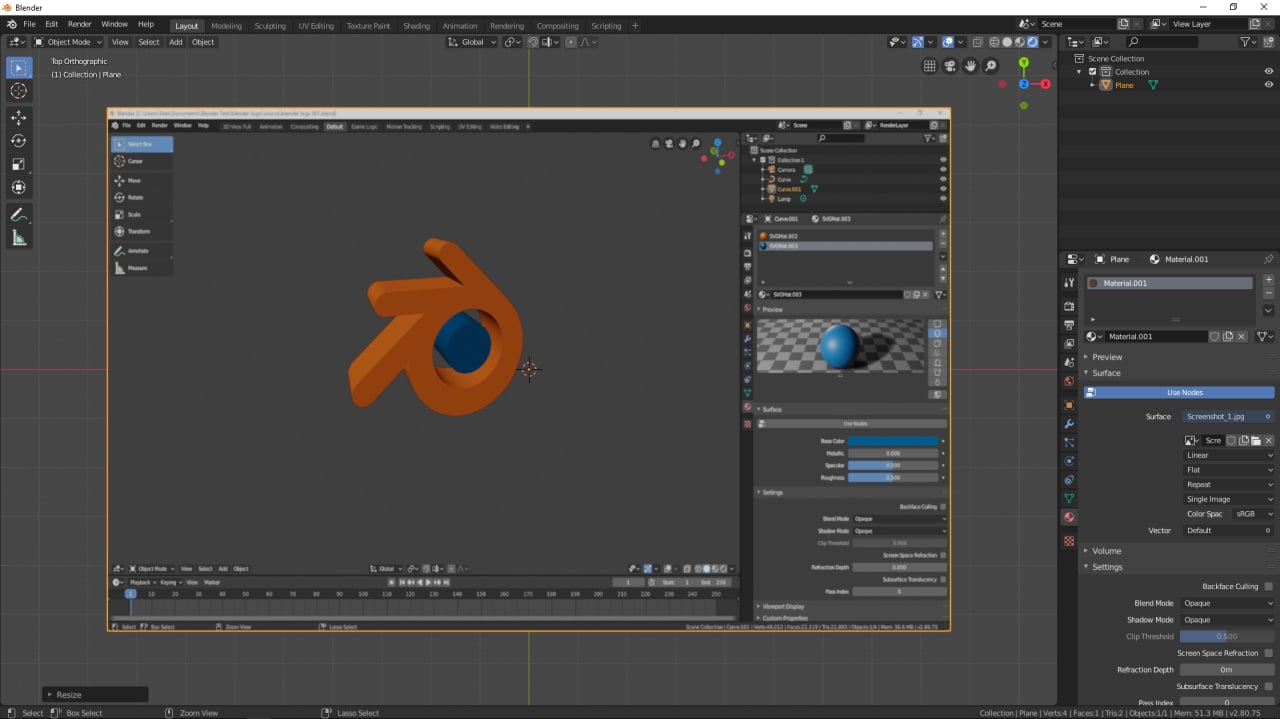Open the sRGB color space dropdown

click(x=1253, y=514)
